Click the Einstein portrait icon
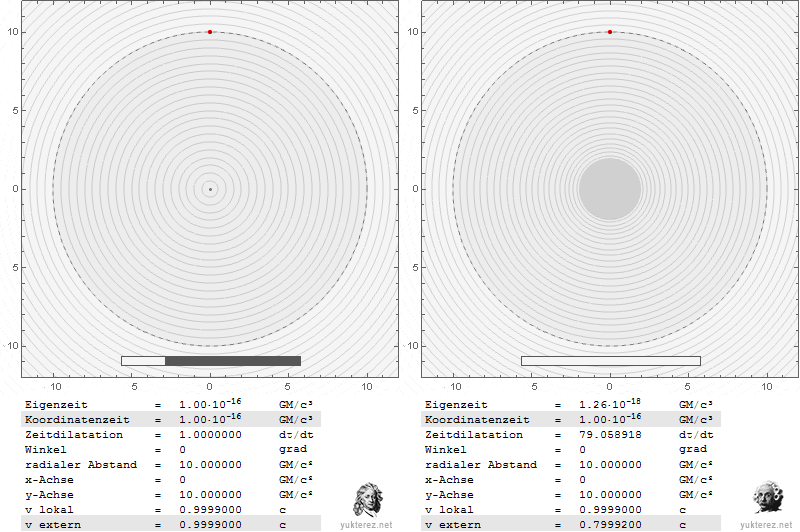The width and height of the screenshot is (800, 532). (x=768, y=499)
